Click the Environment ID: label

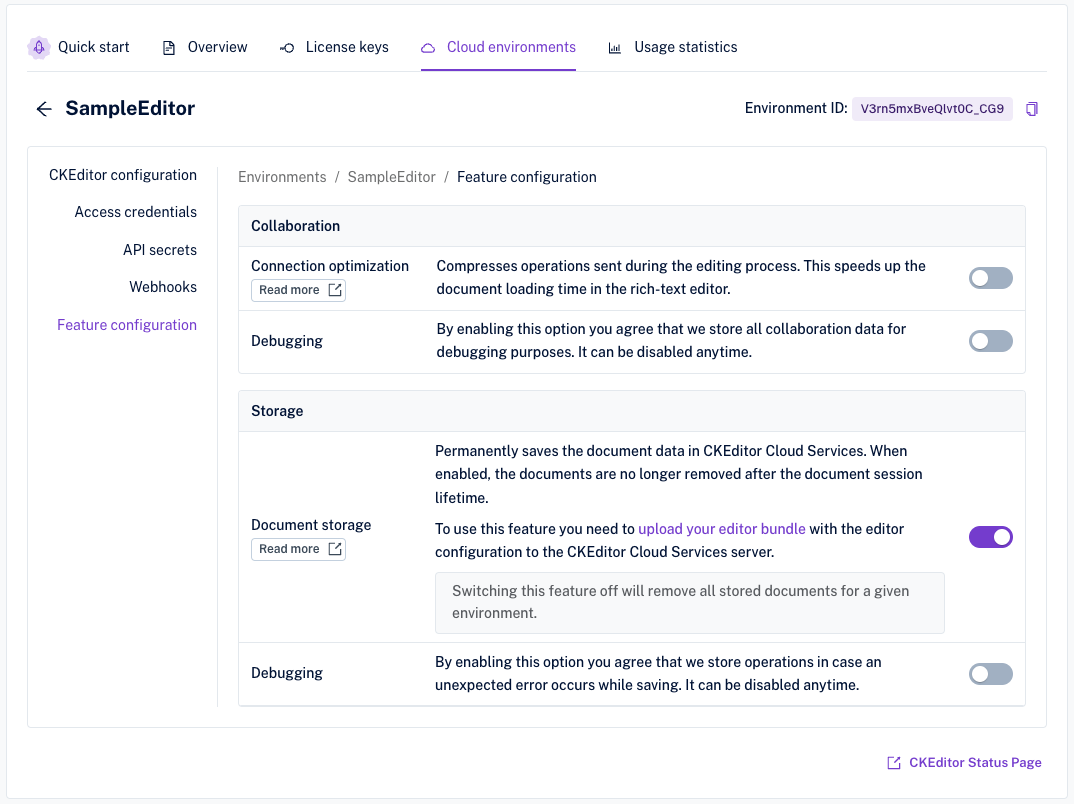click(x=796, y=108)
